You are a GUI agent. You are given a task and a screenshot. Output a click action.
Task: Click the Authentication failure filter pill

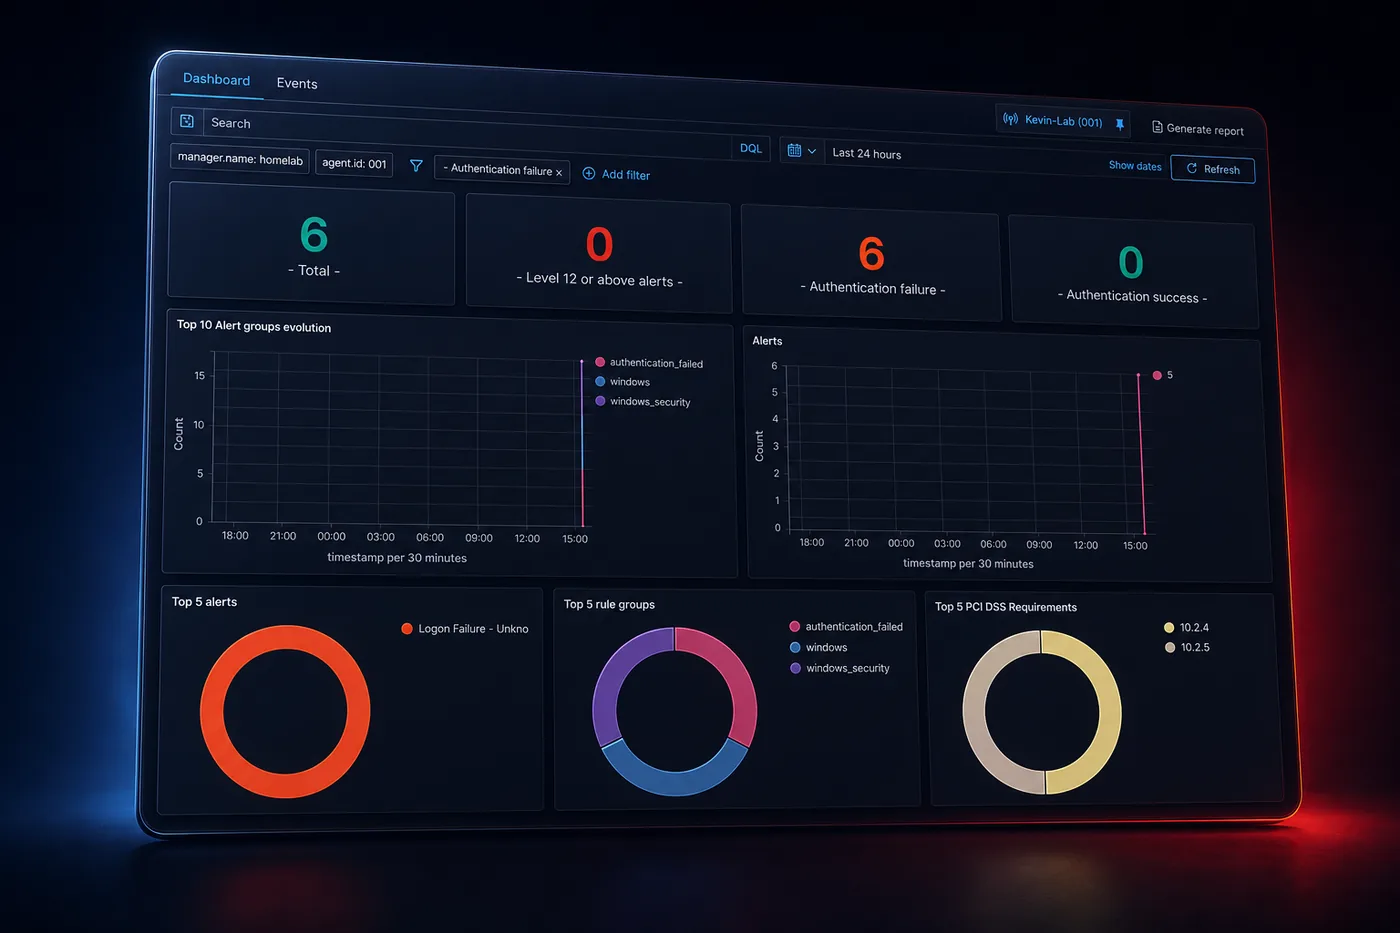(x=502, y=170)
